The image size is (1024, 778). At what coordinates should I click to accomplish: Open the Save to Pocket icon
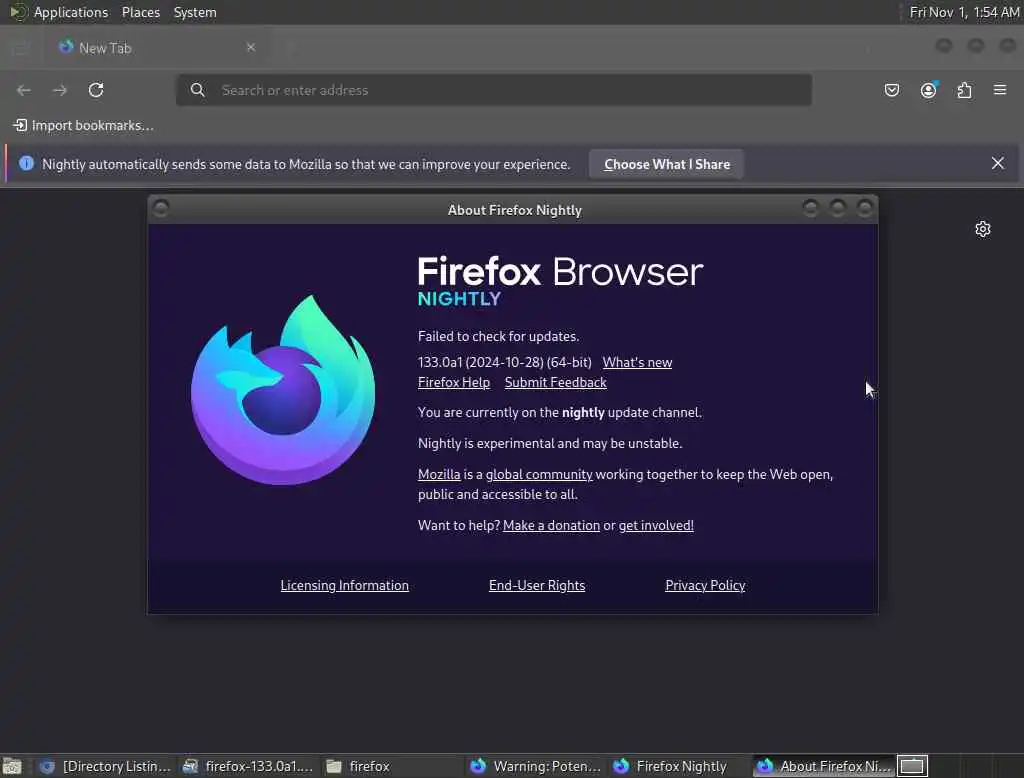click(891, 90)
